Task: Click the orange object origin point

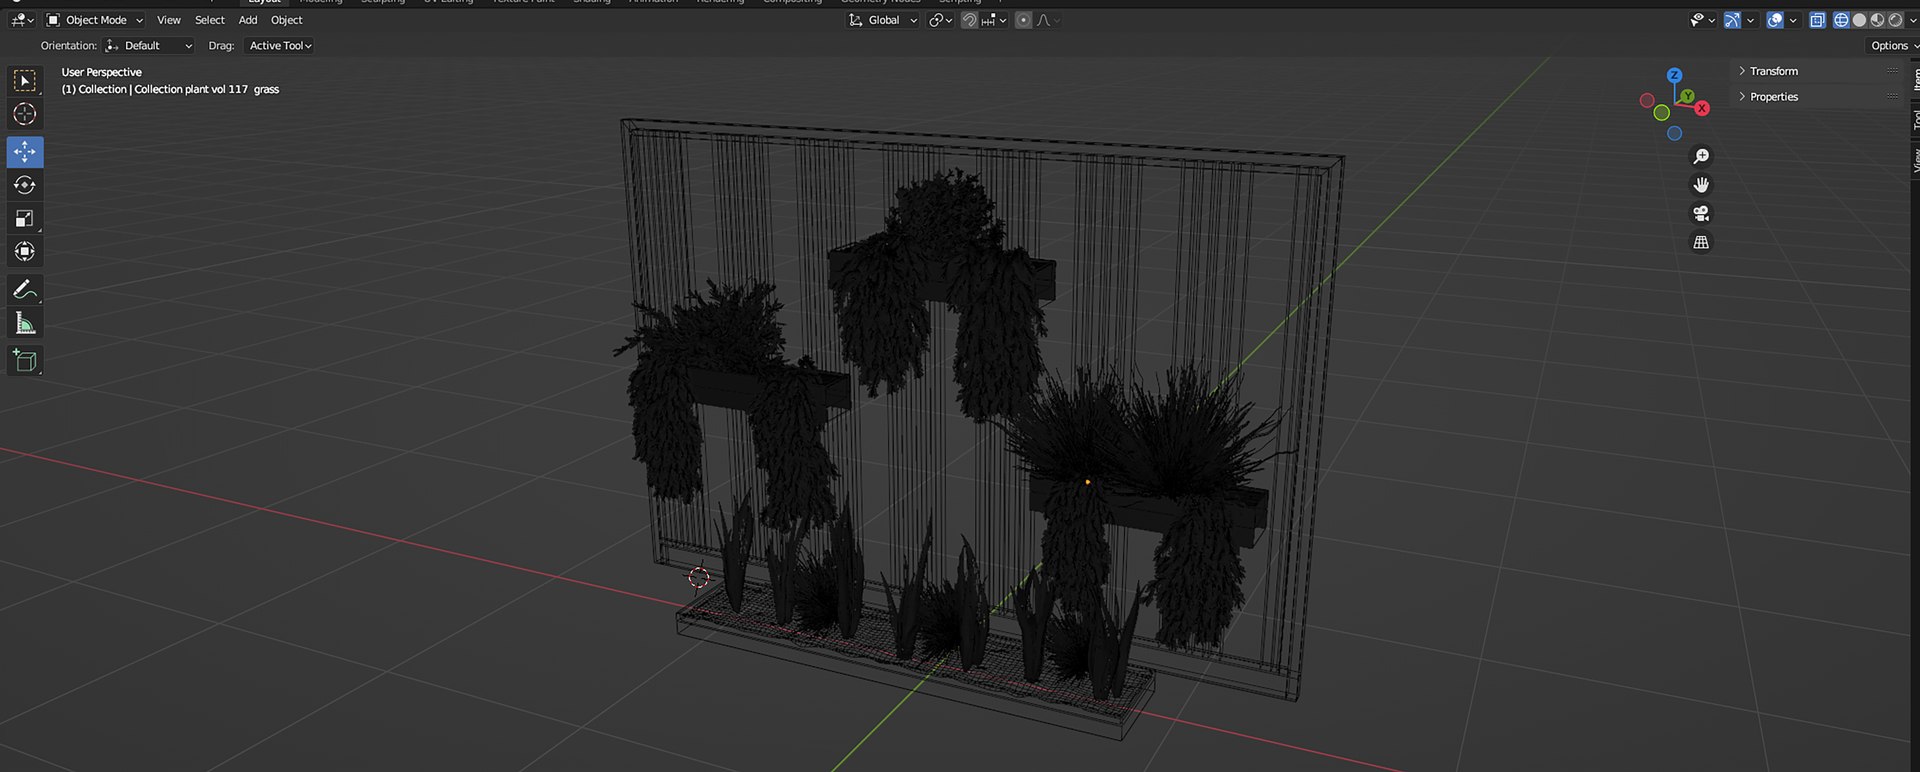Action: 1087,482
